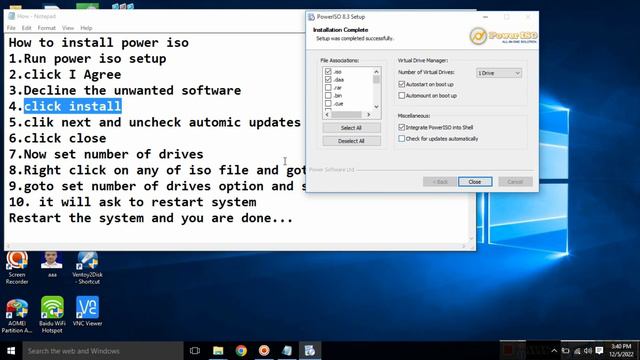Click Close button in PowerISO setup
The height and width of the screenshot is (360, 640).
(475, 182)
